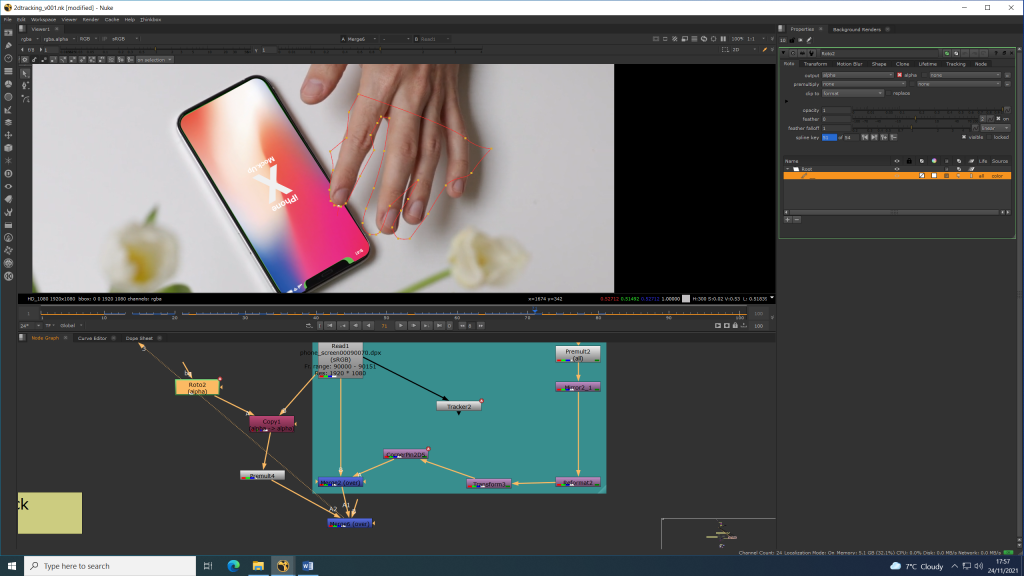
Task: Open the rgba.alpha channel dropdown
Action: [x=59, y=39]
